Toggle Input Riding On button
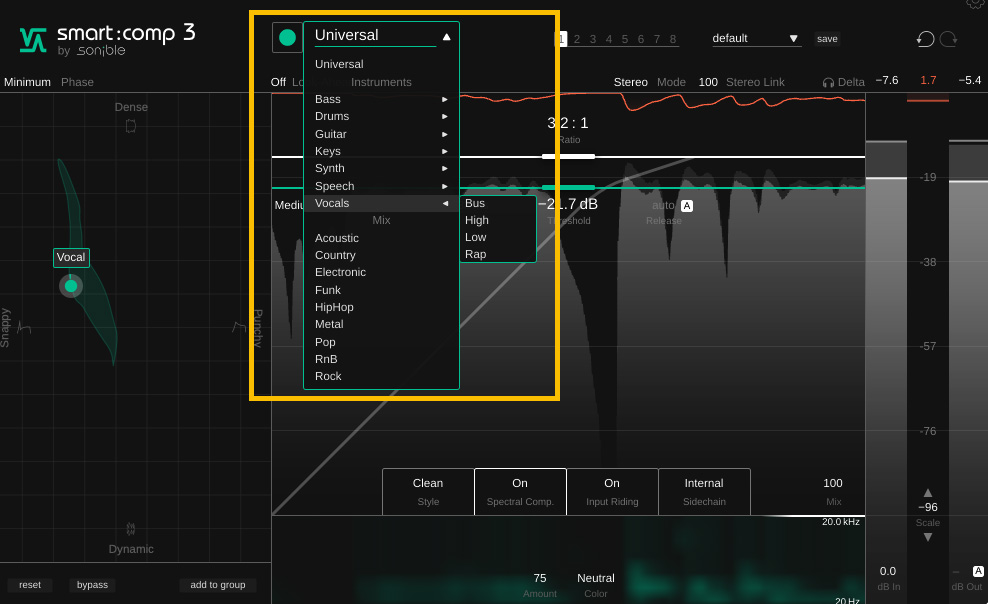Image resolution: width=988 pixels, height=604 pixels. (612, 491)
